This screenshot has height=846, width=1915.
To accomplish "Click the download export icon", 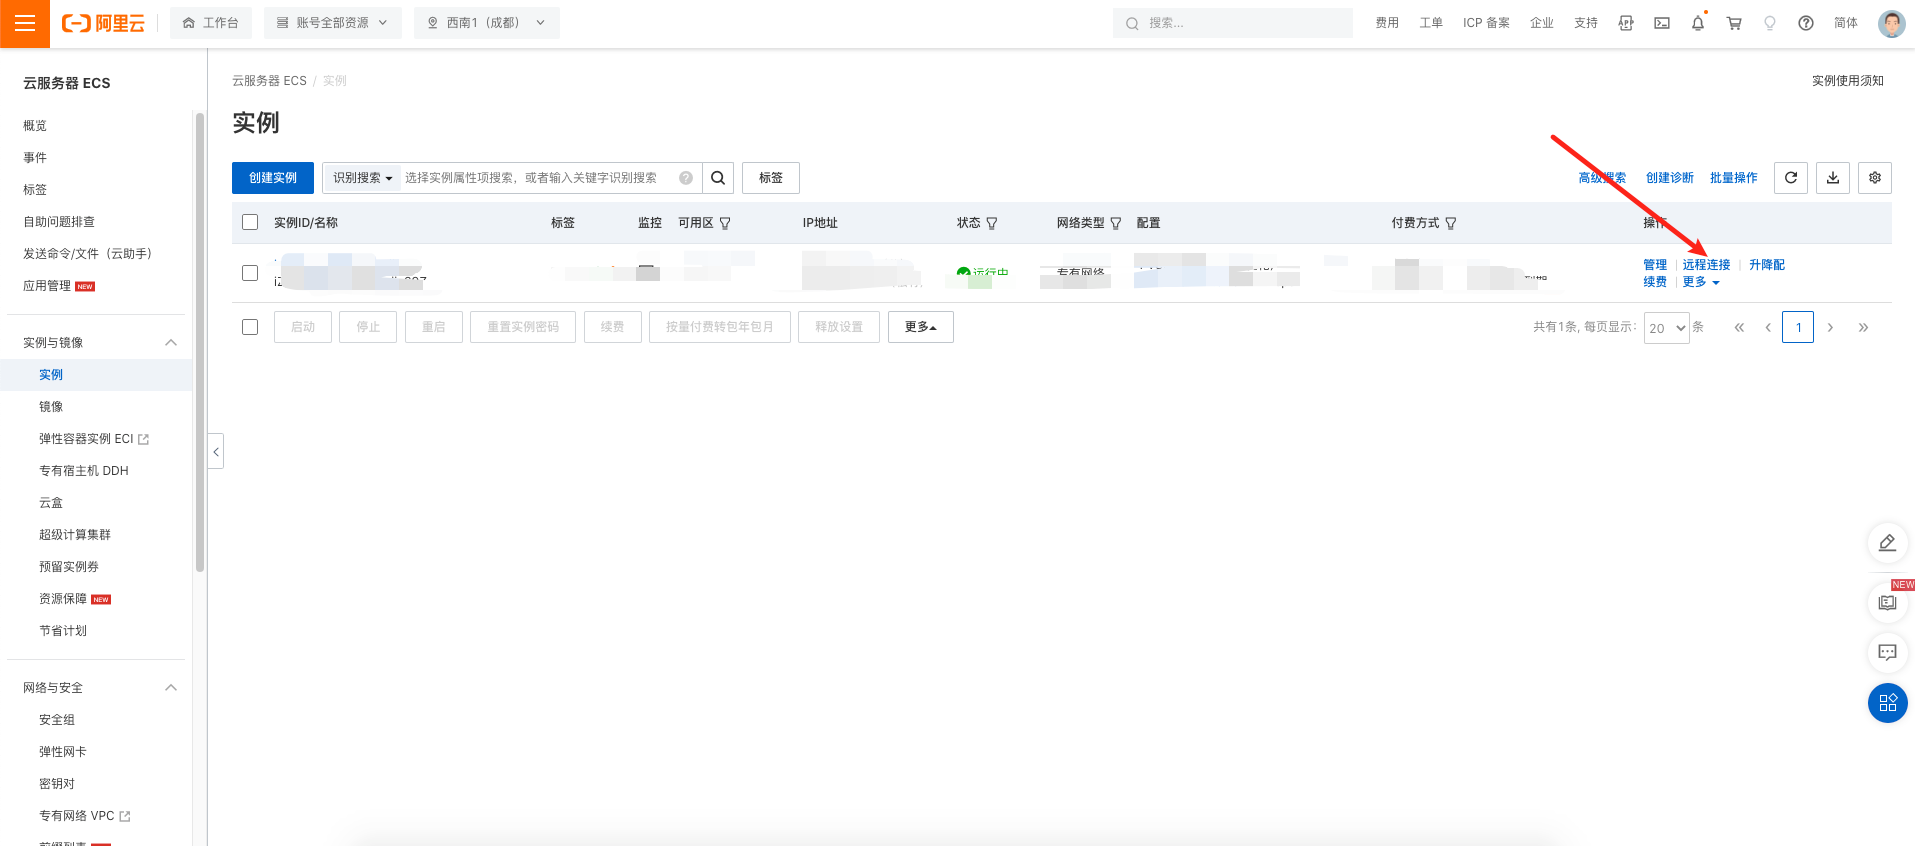I will (1832, 178).
